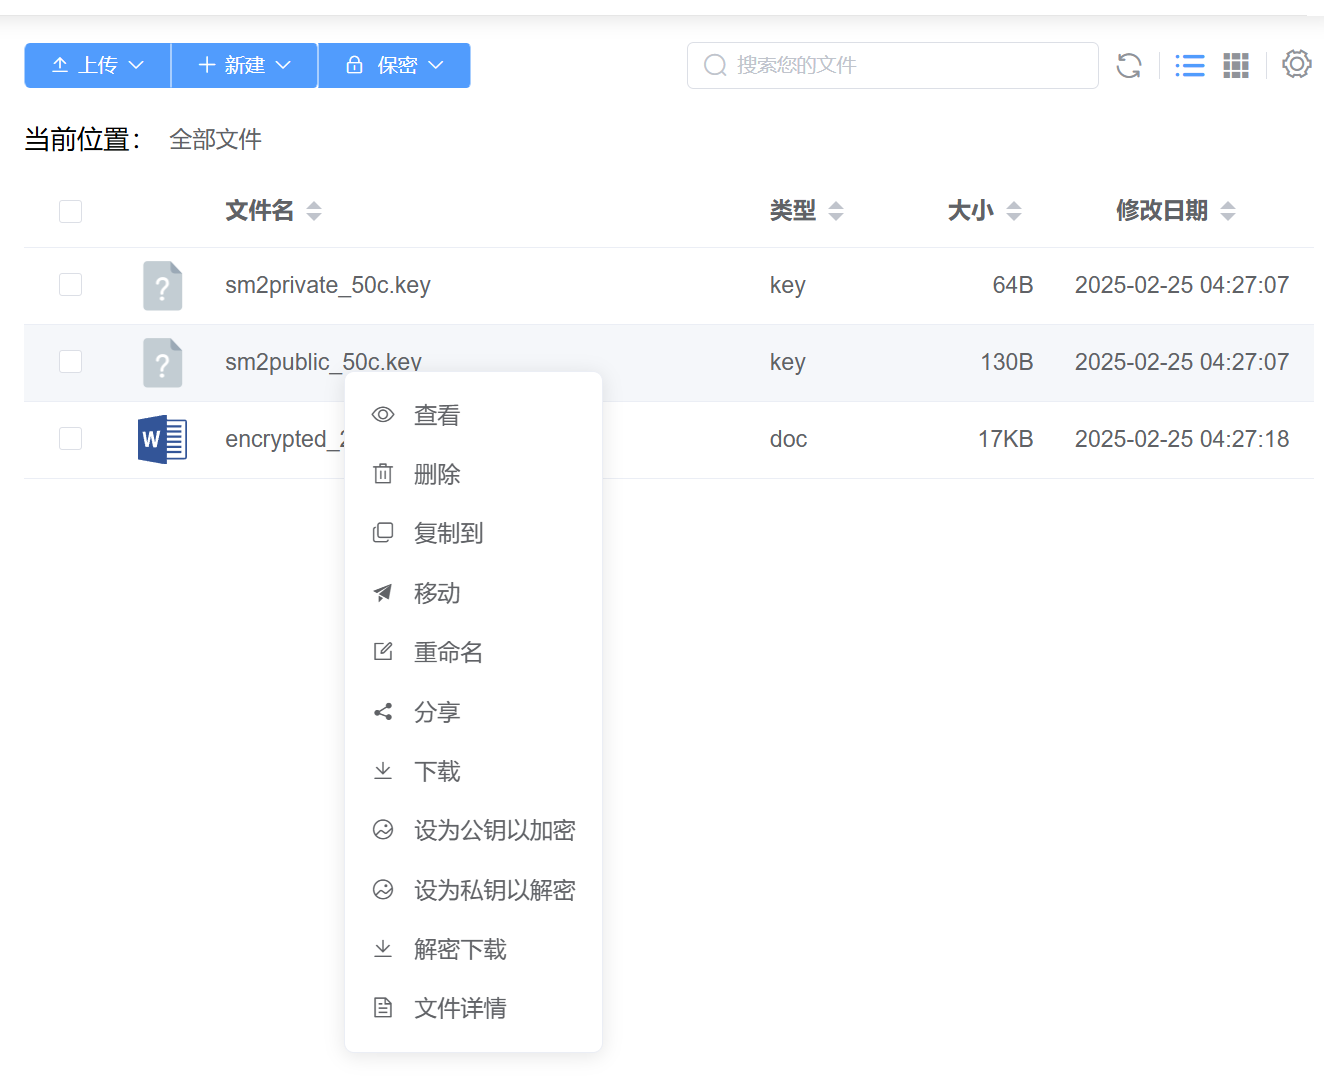1324x1088 pixels.
Task: Click the 保密 button label
Action: pos(397,65)
